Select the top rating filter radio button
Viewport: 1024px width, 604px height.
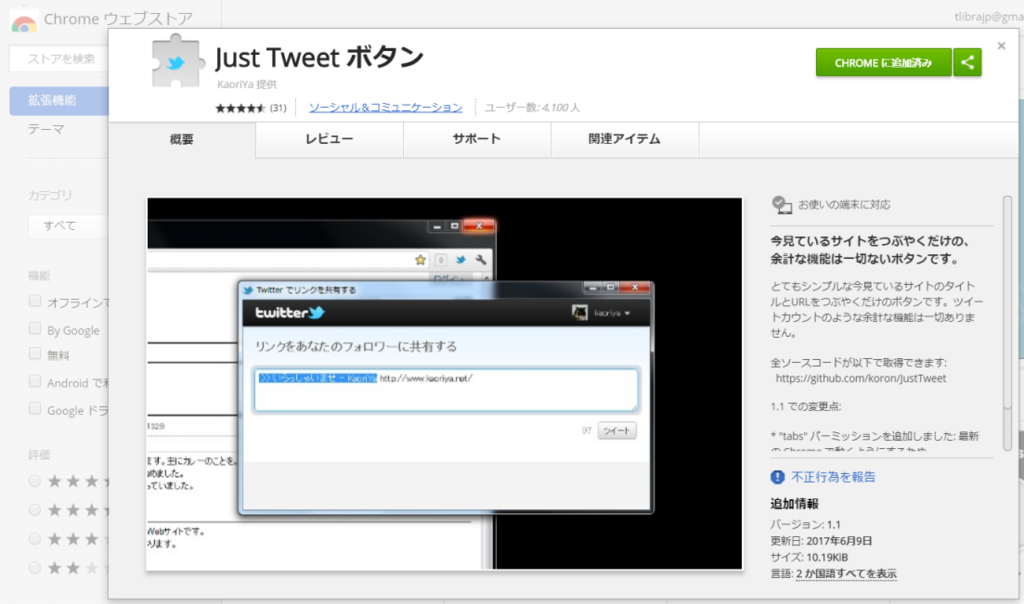click(35, 481)
